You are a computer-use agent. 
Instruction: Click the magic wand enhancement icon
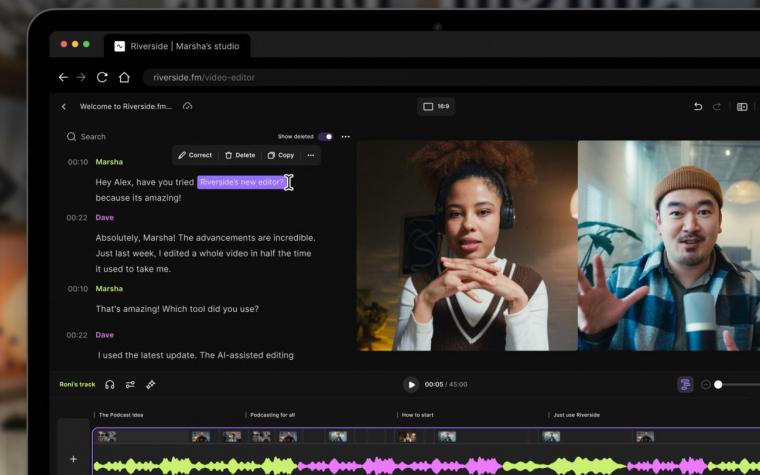pyautogui.click(x=151, y=384)
